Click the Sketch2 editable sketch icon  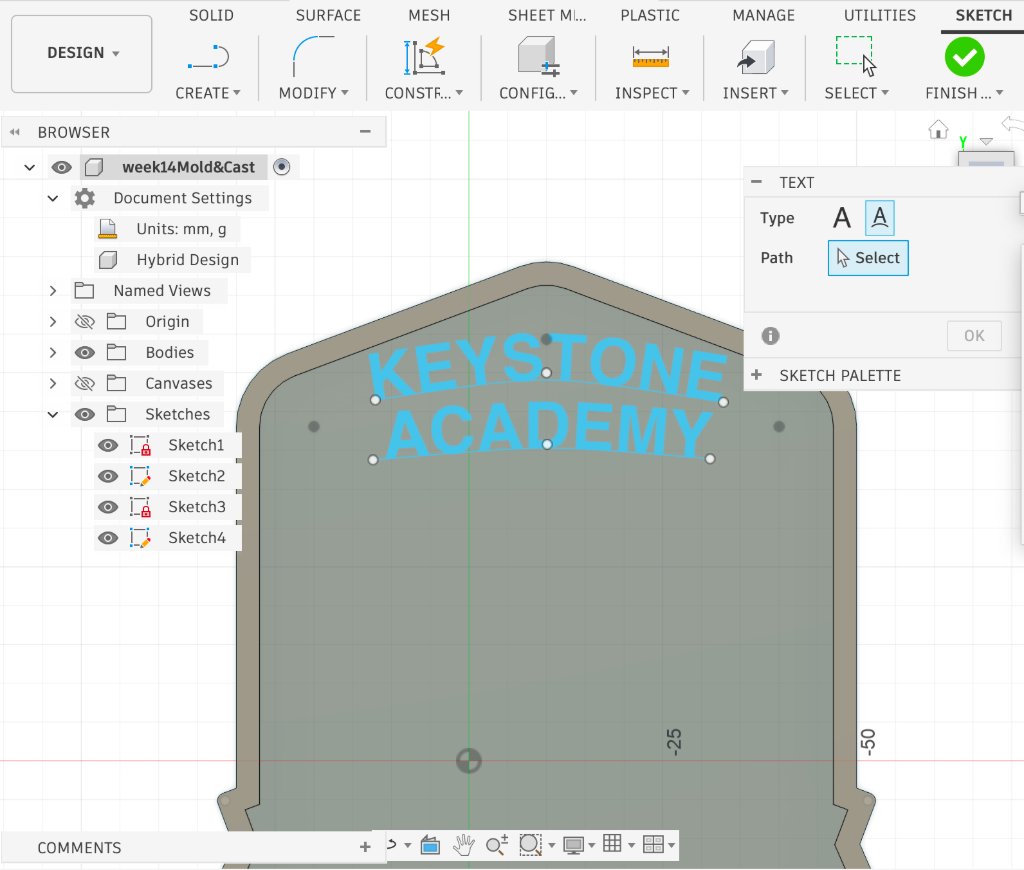click(x=140, y=476)
